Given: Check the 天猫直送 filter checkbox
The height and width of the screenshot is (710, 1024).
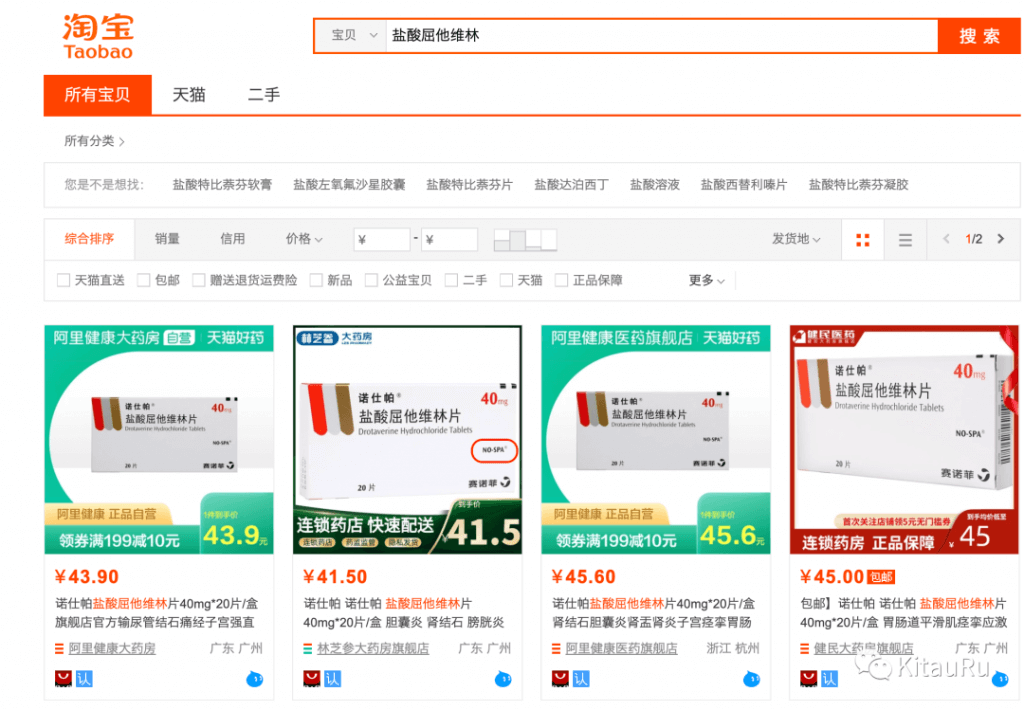Looking at the screenshot, I should (64, 281).
